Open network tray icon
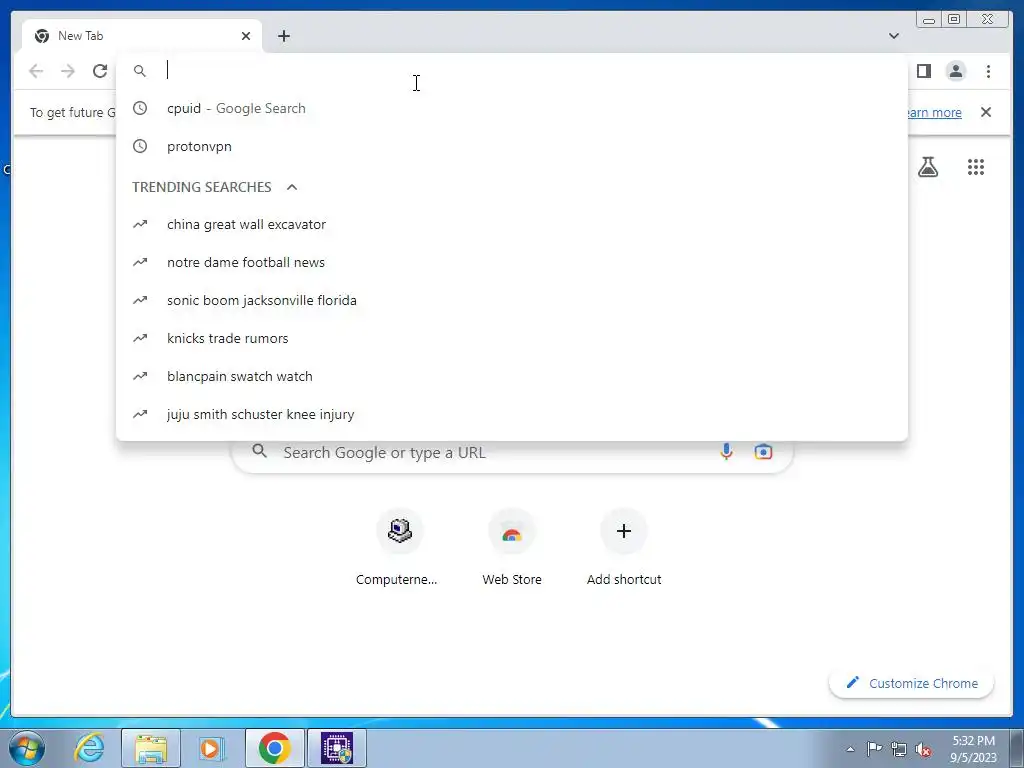 tap(899, 749)
